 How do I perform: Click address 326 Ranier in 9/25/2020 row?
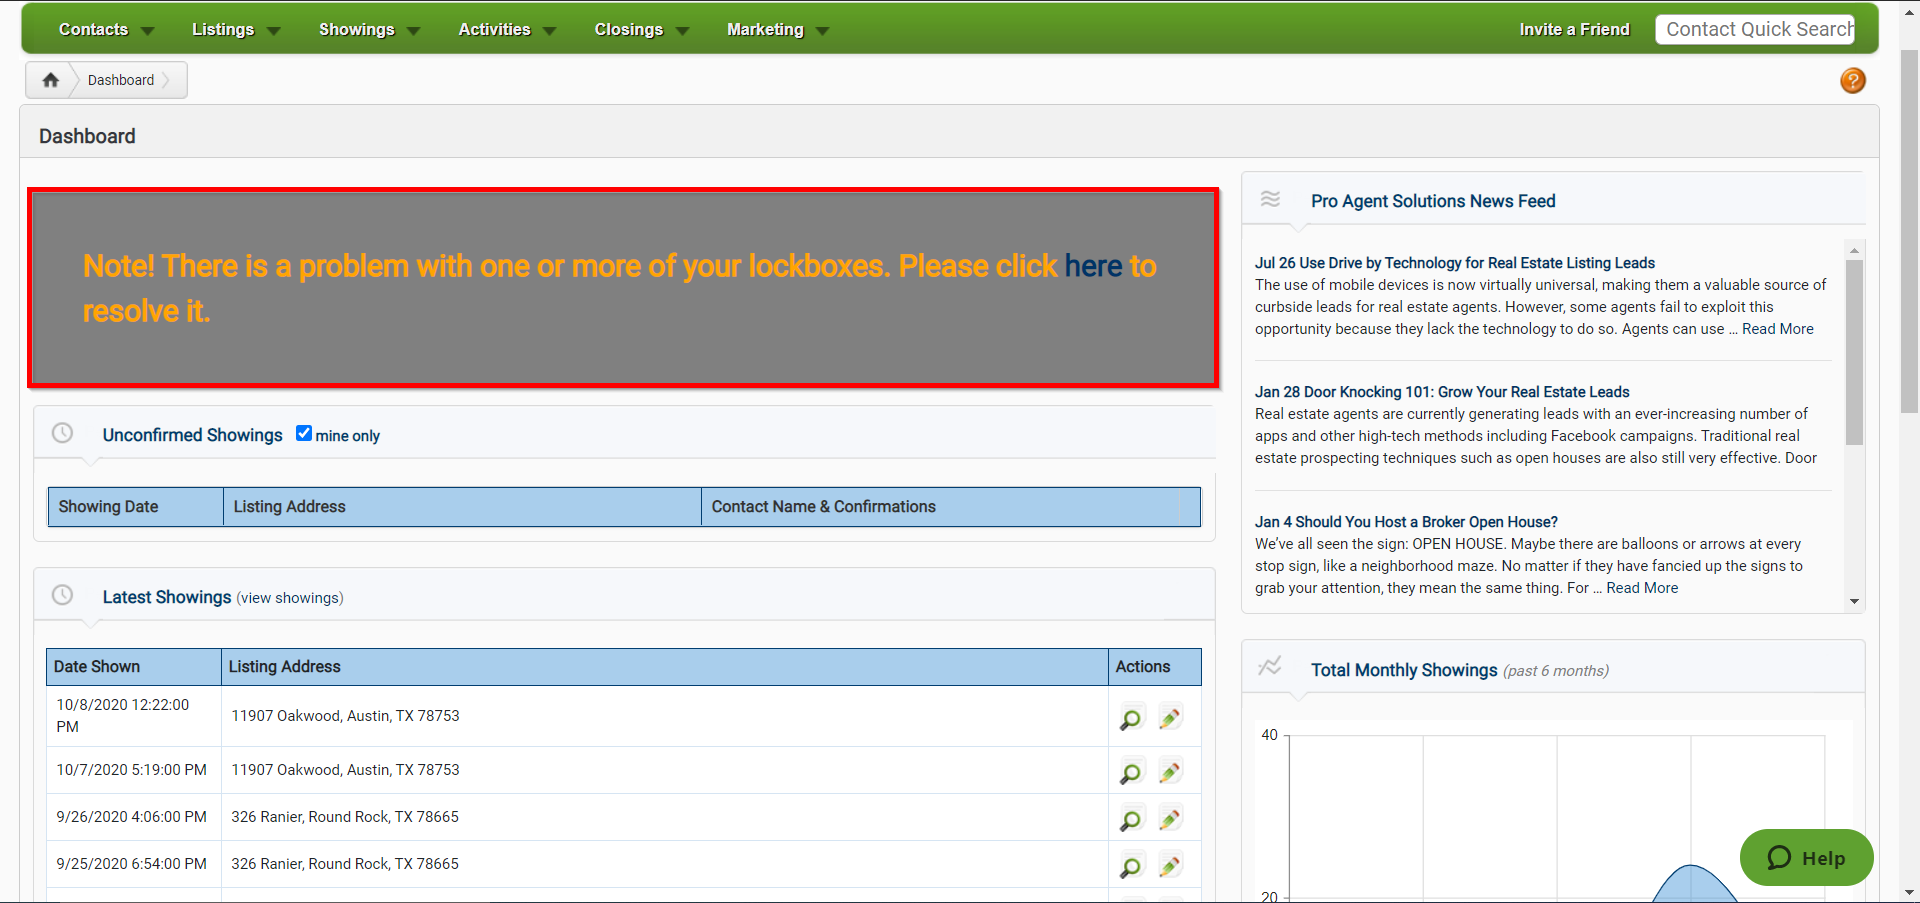(x=345, y=864)
